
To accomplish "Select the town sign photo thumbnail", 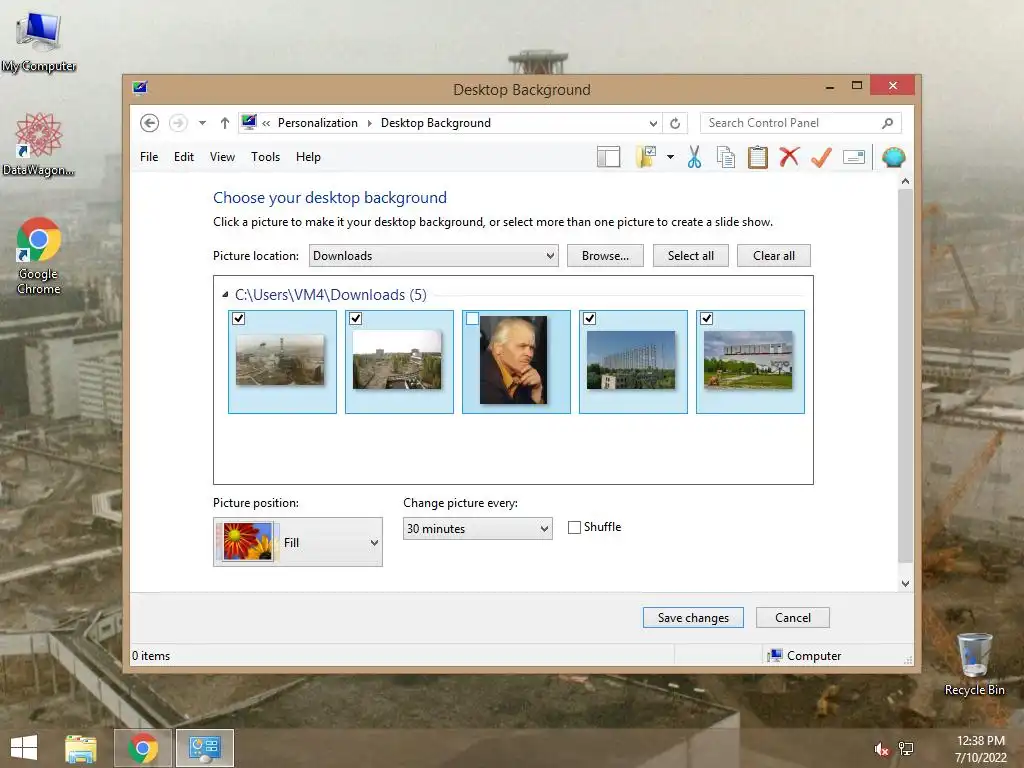I will [748, 360].
